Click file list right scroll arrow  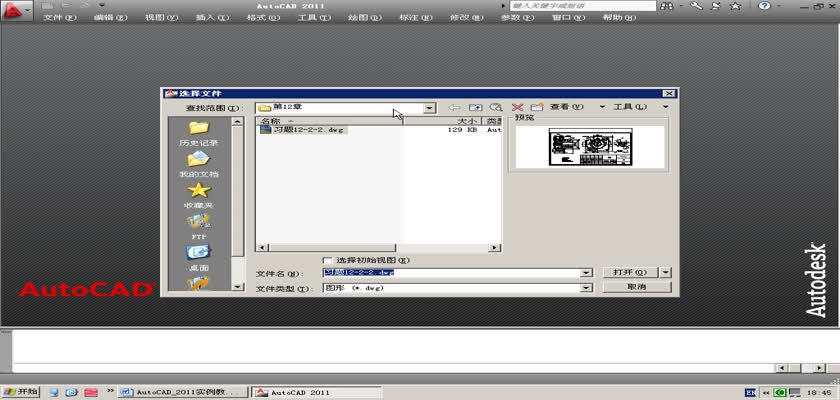click(495, 248)
